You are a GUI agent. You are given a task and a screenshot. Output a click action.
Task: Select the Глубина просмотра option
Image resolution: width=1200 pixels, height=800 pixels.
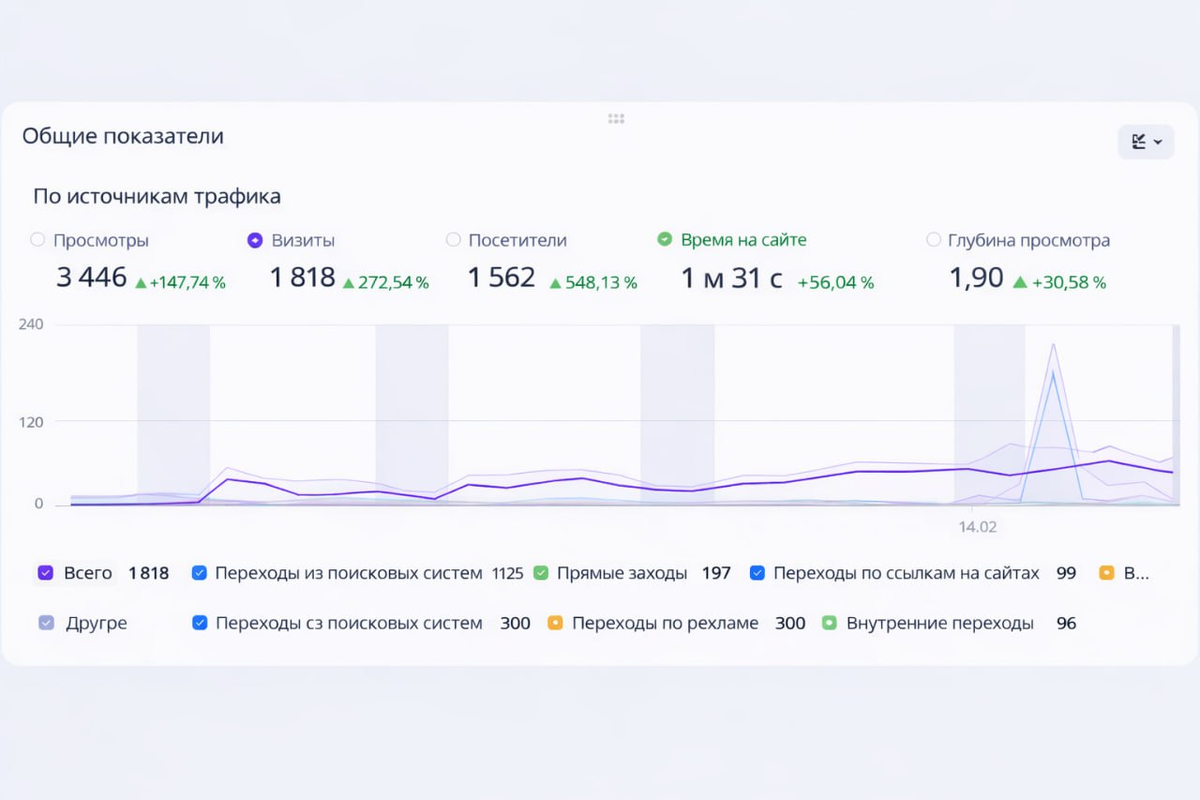(x=934, y=240)
